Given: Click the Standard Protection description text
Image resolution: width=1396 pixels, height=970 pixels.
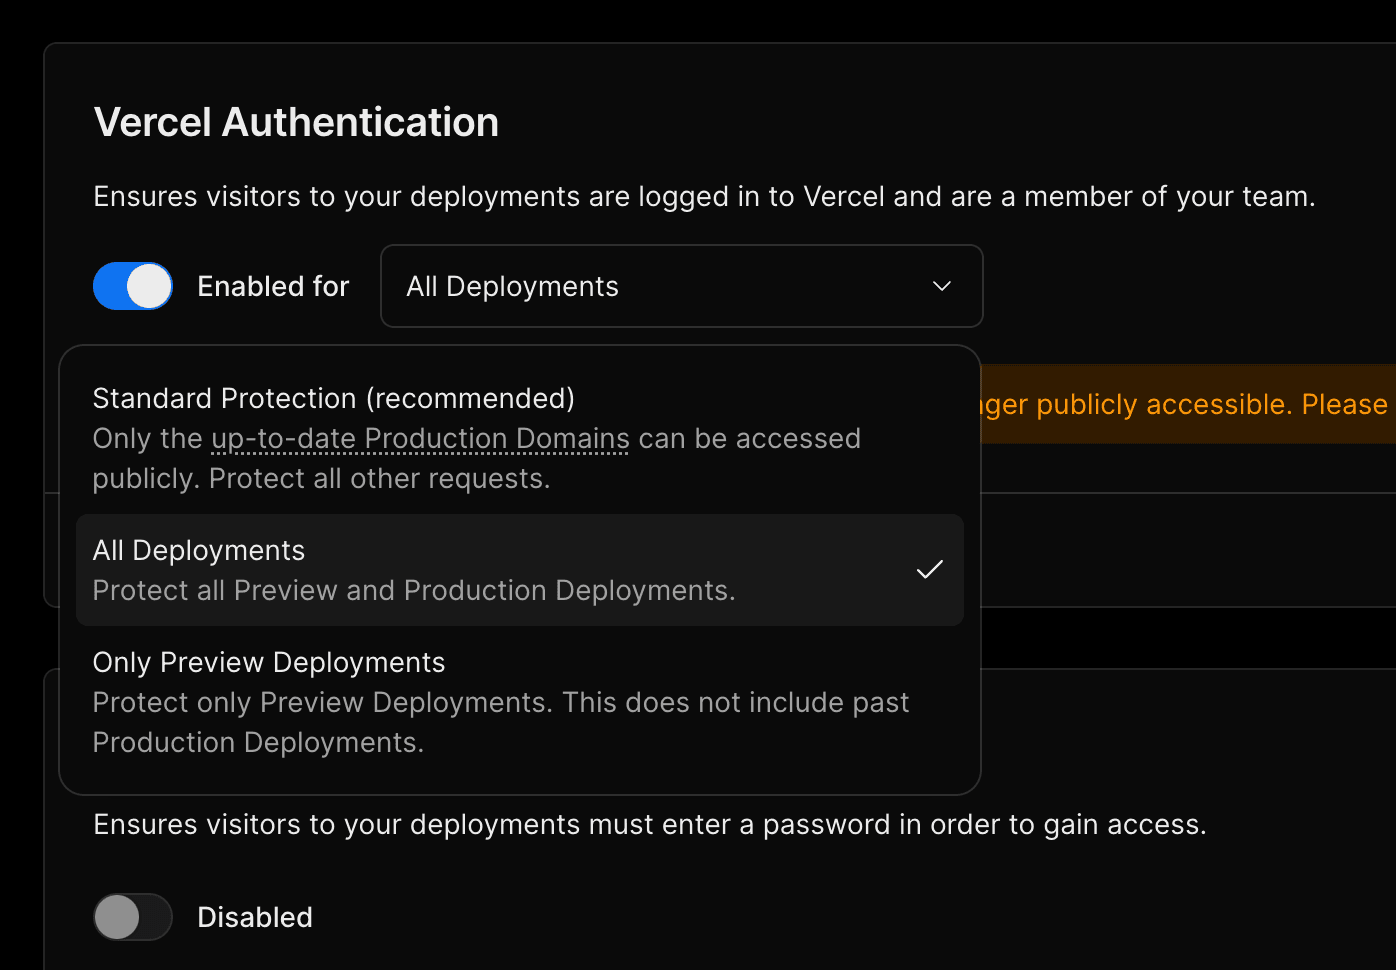Looking at the screenshot, I should pyautogui.click(x=476, y=458).
